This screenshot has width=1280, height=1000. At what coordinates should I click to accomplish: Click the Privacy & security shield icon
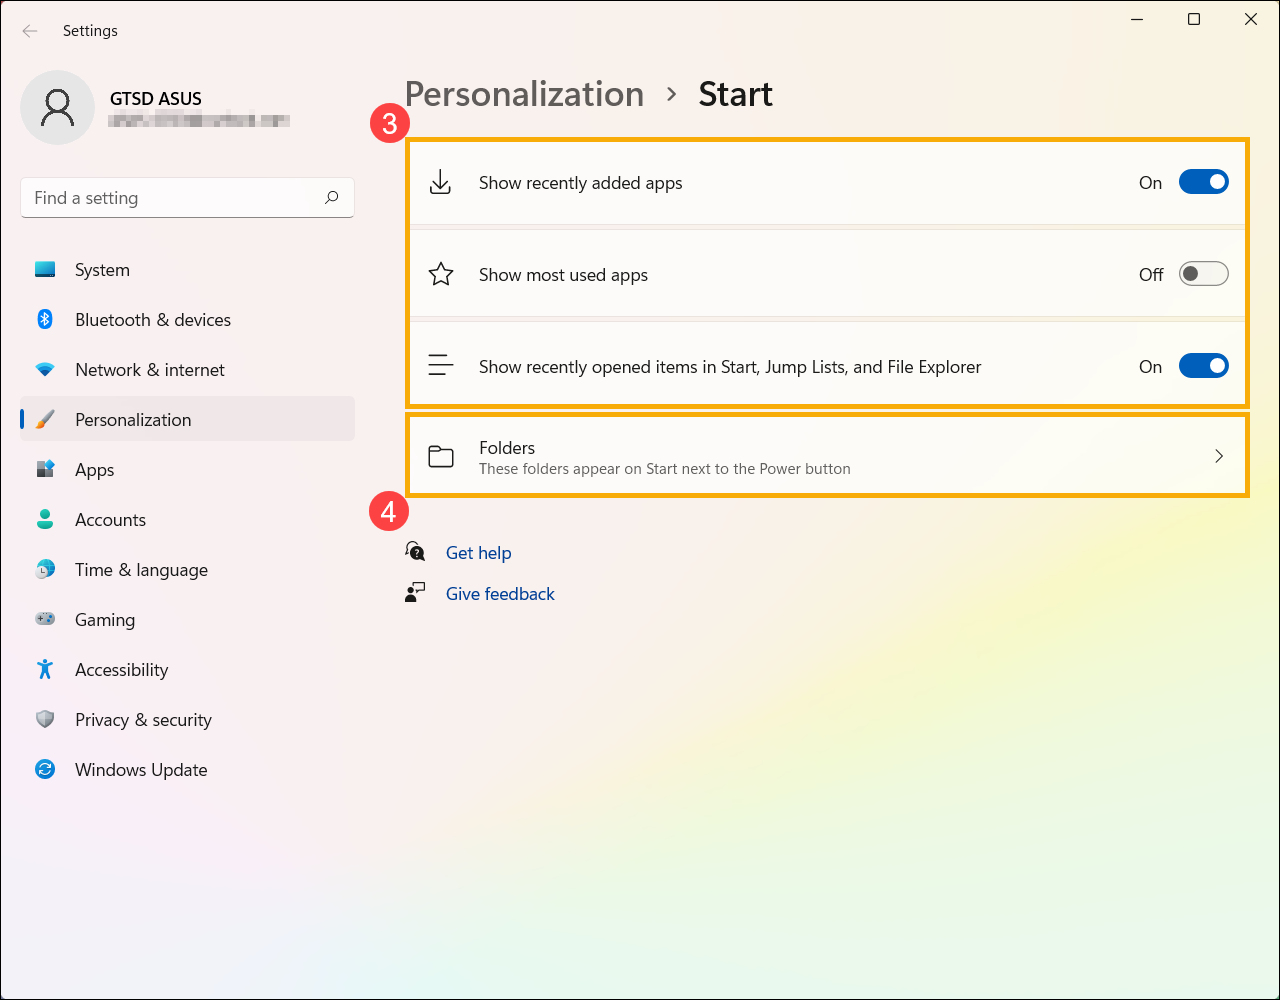[45, 720]
